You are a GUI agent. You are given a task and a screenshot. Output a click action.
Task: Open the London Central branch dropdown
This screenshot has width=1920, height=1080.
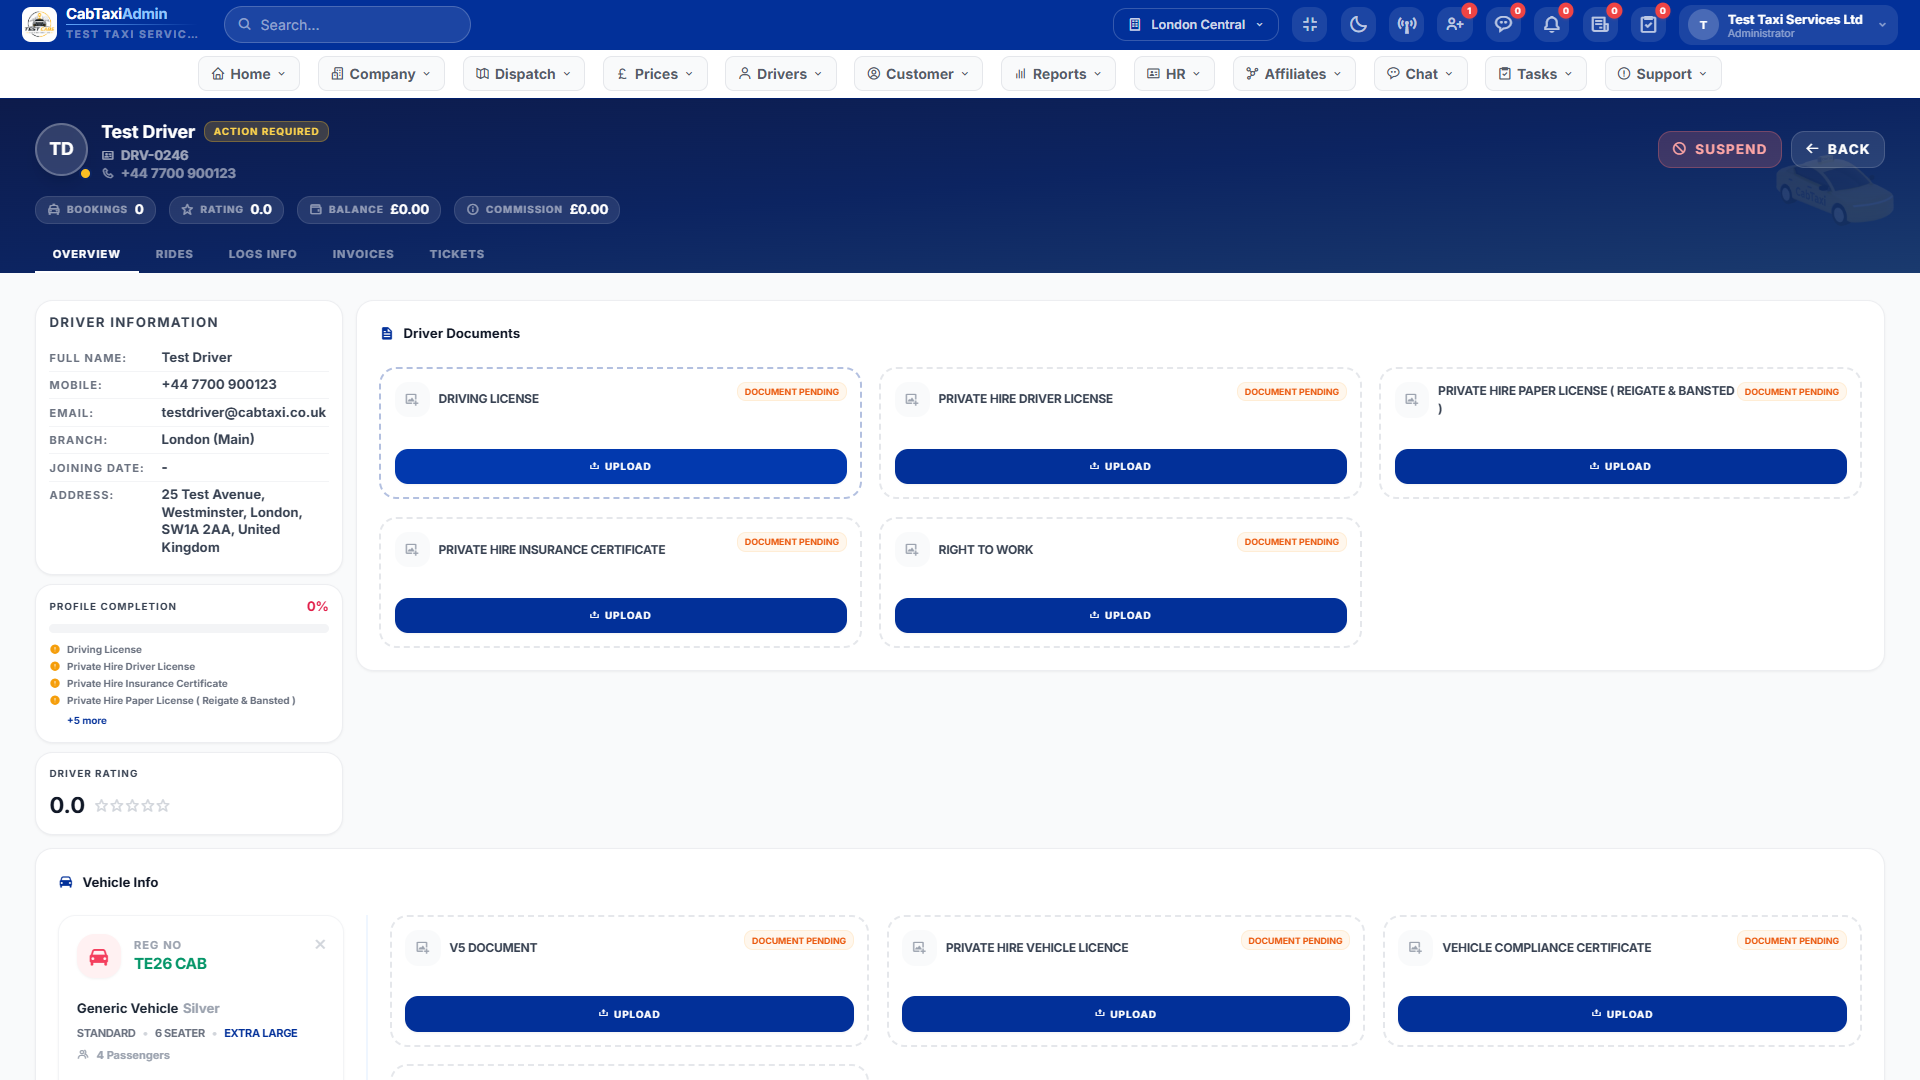(x=1195, y=24)
